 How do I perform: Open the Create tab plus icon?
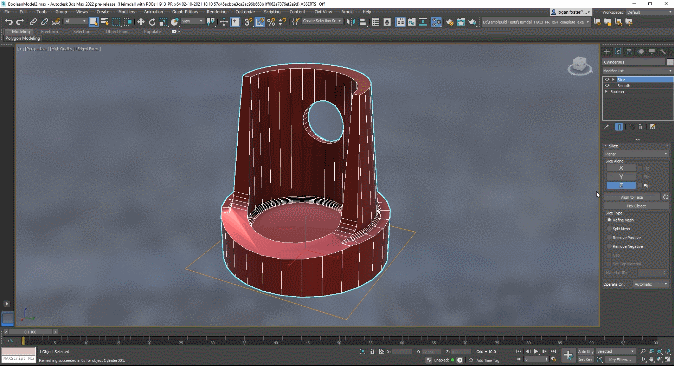607,52
